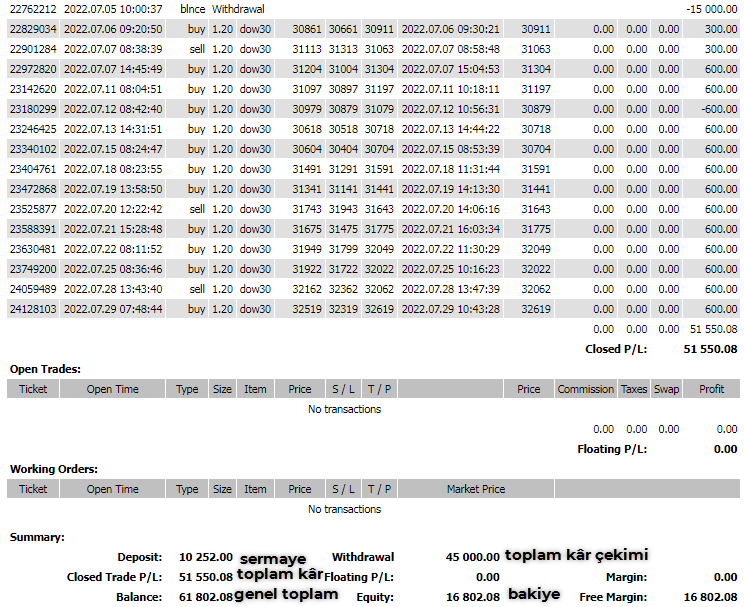The image size is (744, 607).
Task: Click Profit column header in Open Trades
Action: tap(711, 389)
